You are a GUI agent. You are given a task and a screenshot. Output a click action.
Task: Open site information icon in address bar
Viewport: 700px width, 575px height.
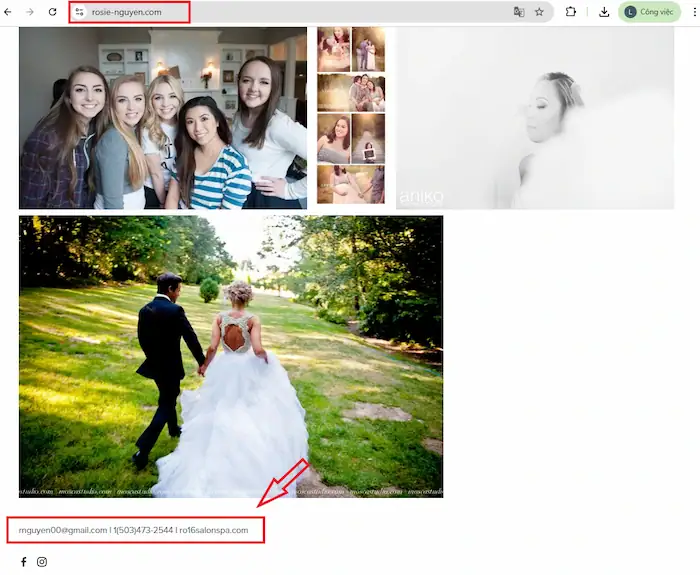coord(80,12)
